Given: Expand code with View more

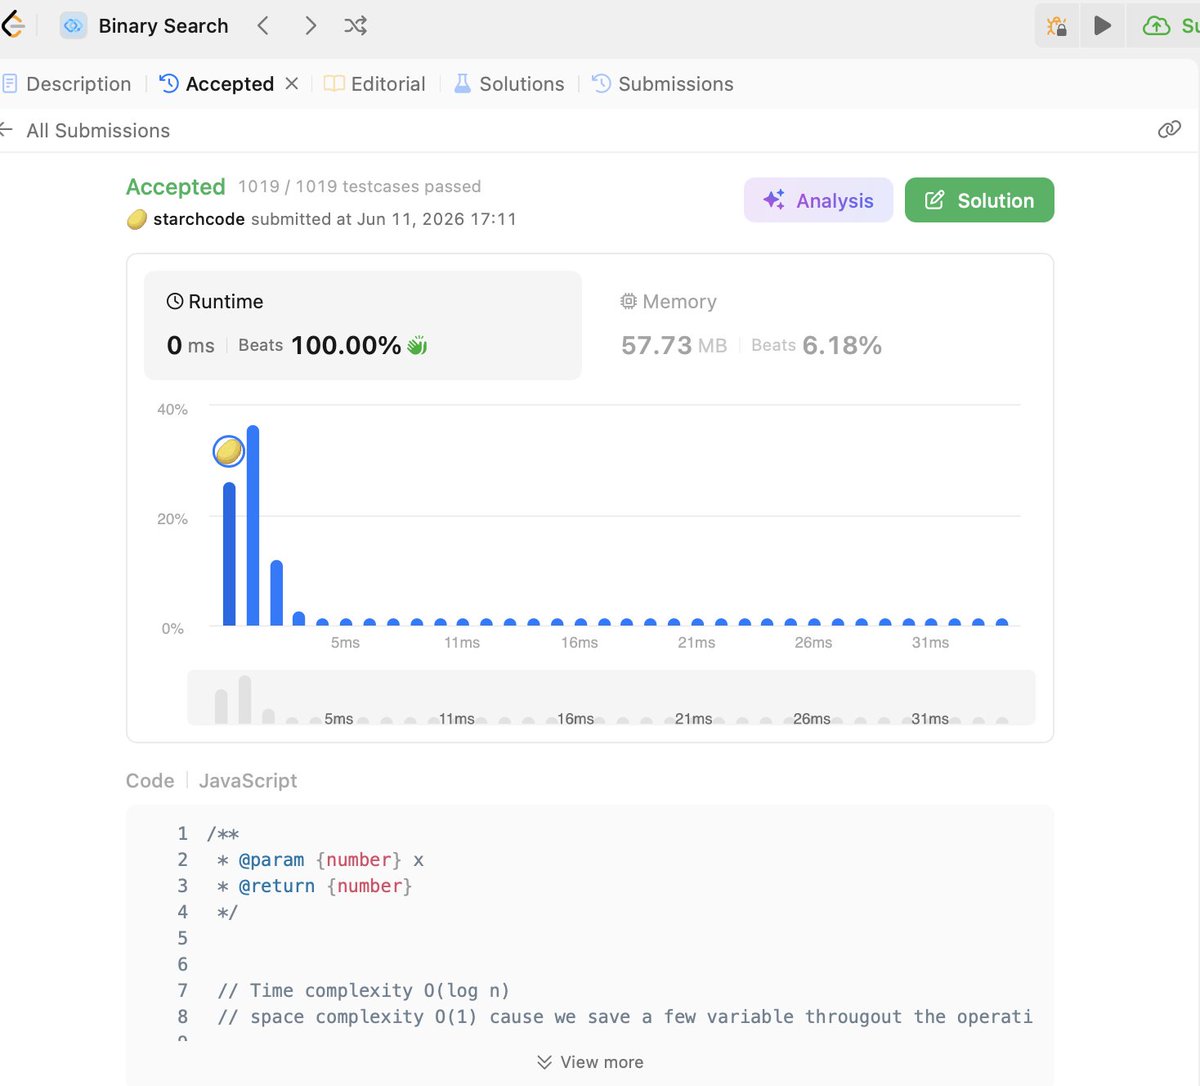Looking at the screenshot, I should [590, 1062].
